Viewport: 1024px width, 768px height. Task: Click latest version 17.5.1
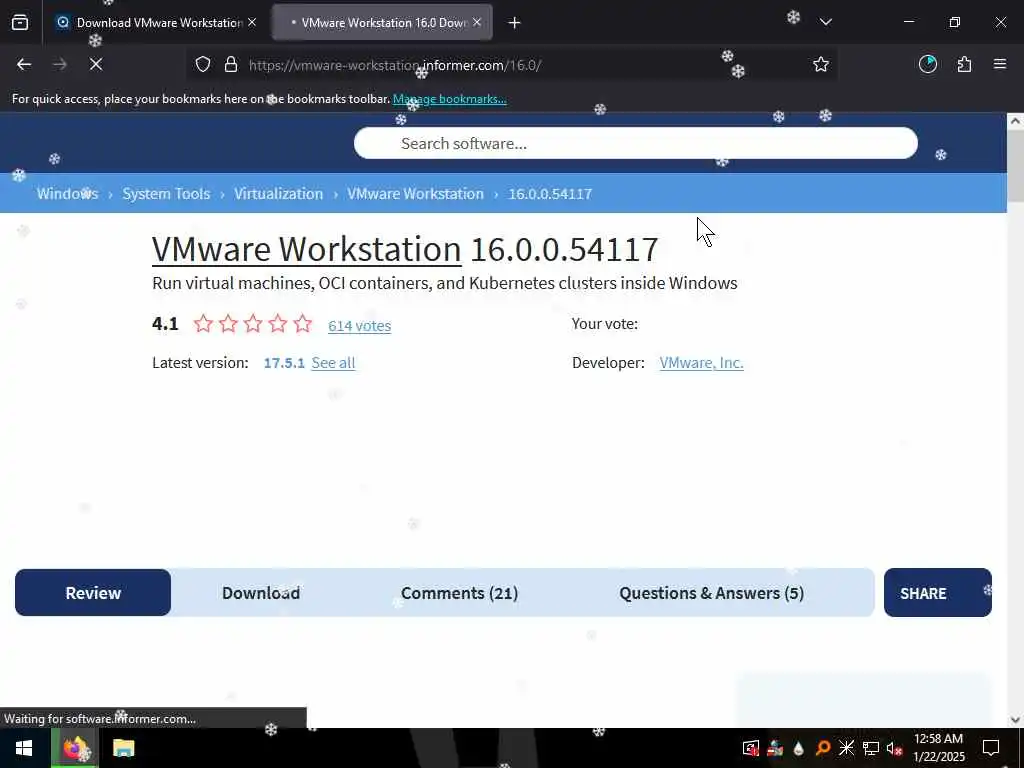284,363
